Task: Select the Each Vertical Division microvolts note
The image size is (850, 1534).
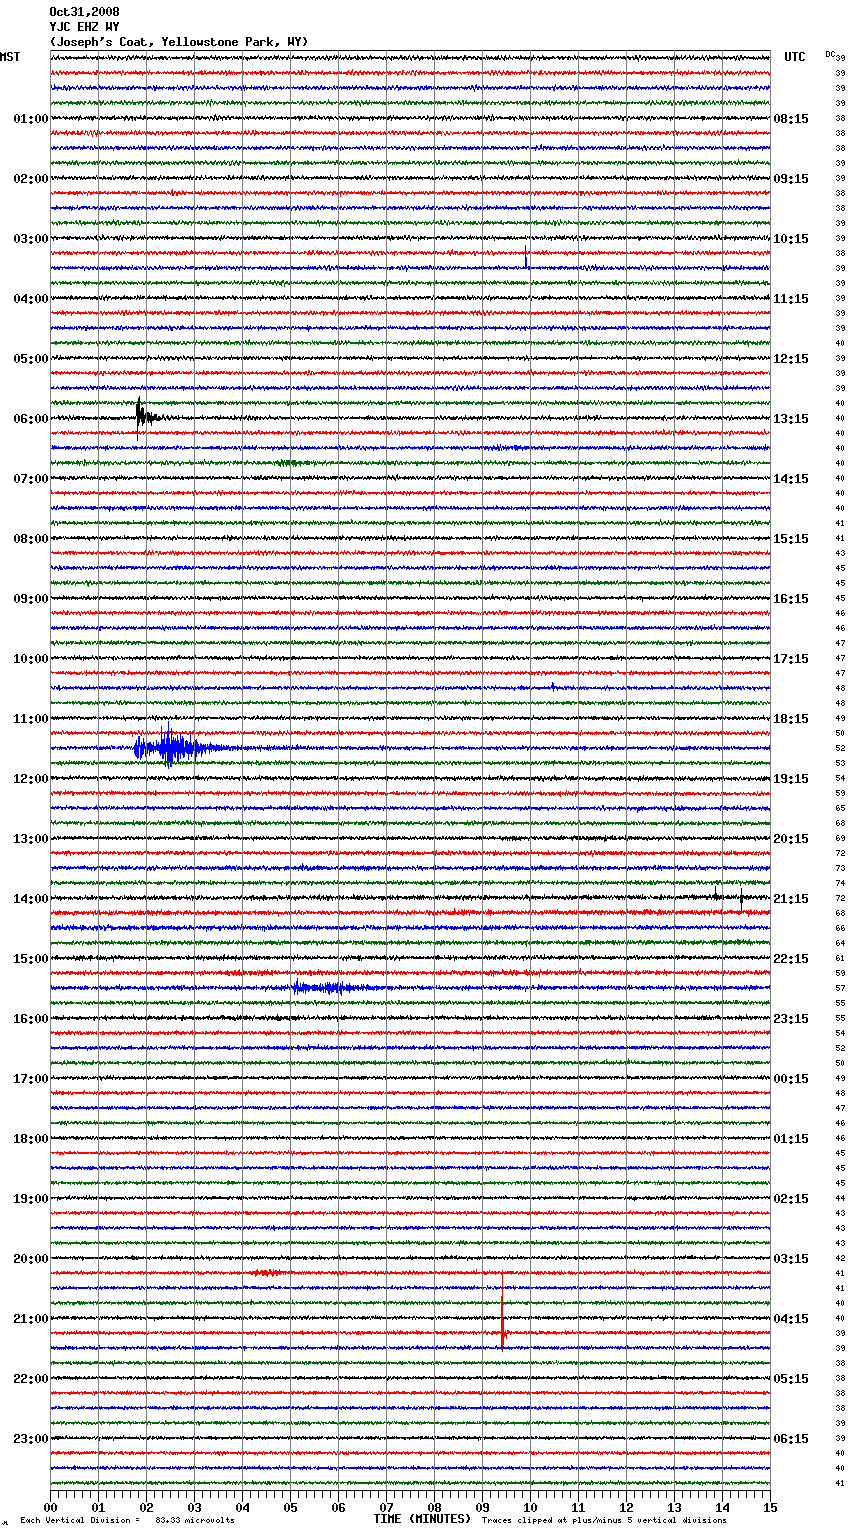Action: tap(127, 1520)
